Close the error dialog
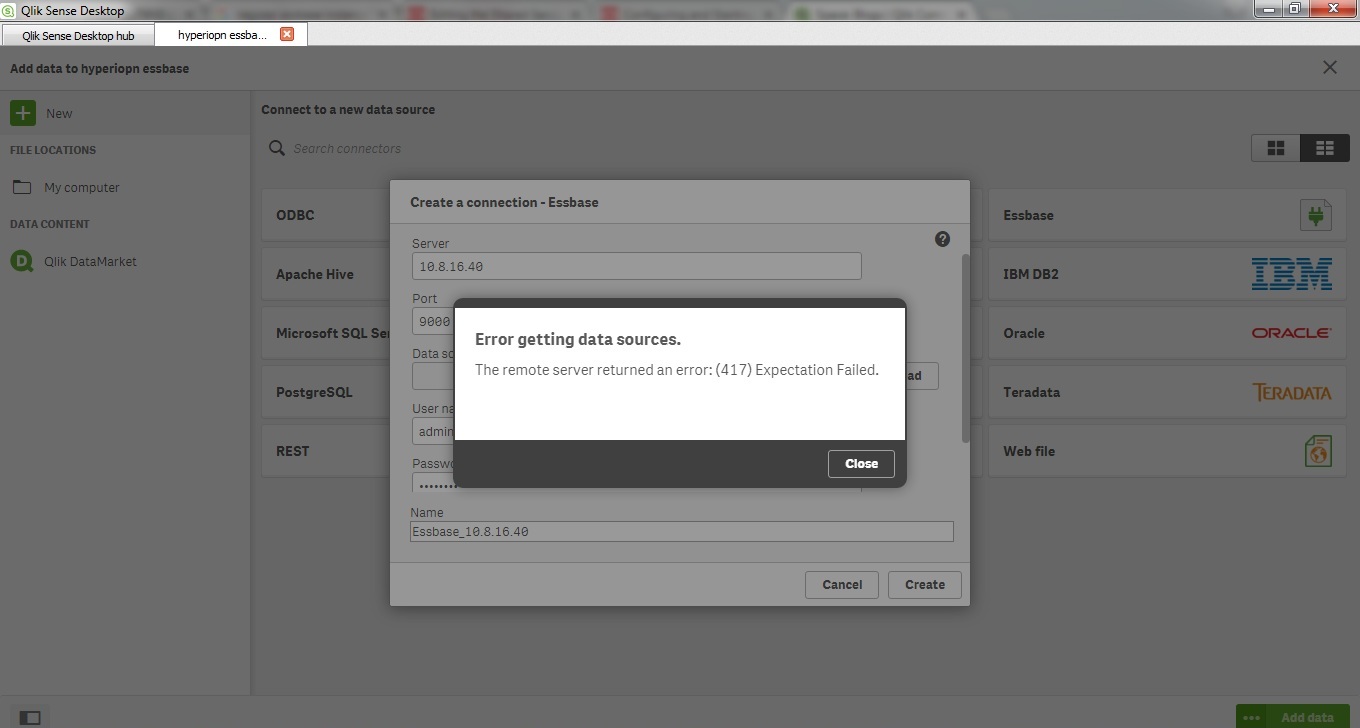 (x=861, y=464)
